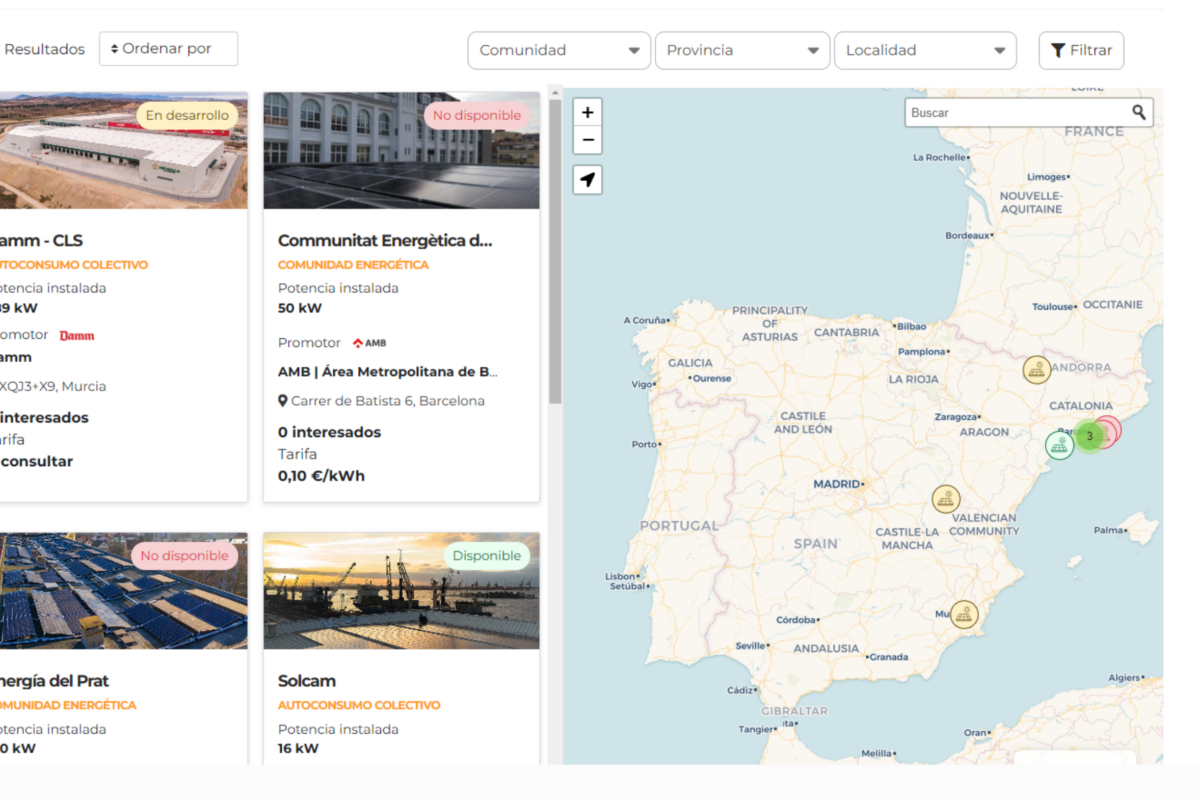Click the locate-me arrow on map
Image resolution: width=1200 pixels, height=800 pixels.
coord(588,180)
